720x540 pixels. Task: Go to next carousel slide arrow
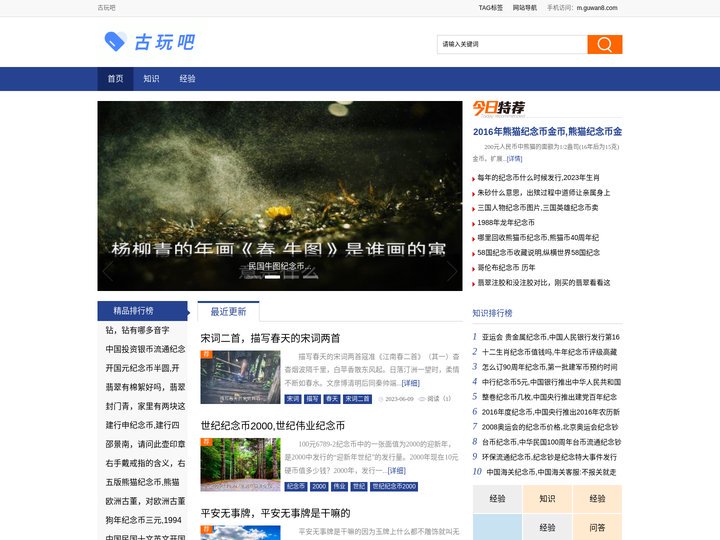pos(451,271)
